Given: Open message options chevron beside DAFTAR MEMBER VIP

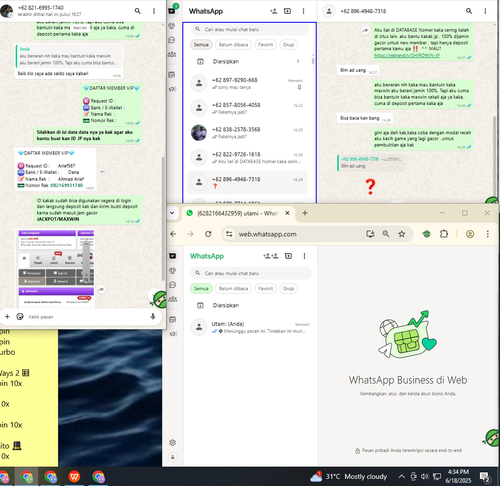Looking at the screenshot, I should 102,172.
